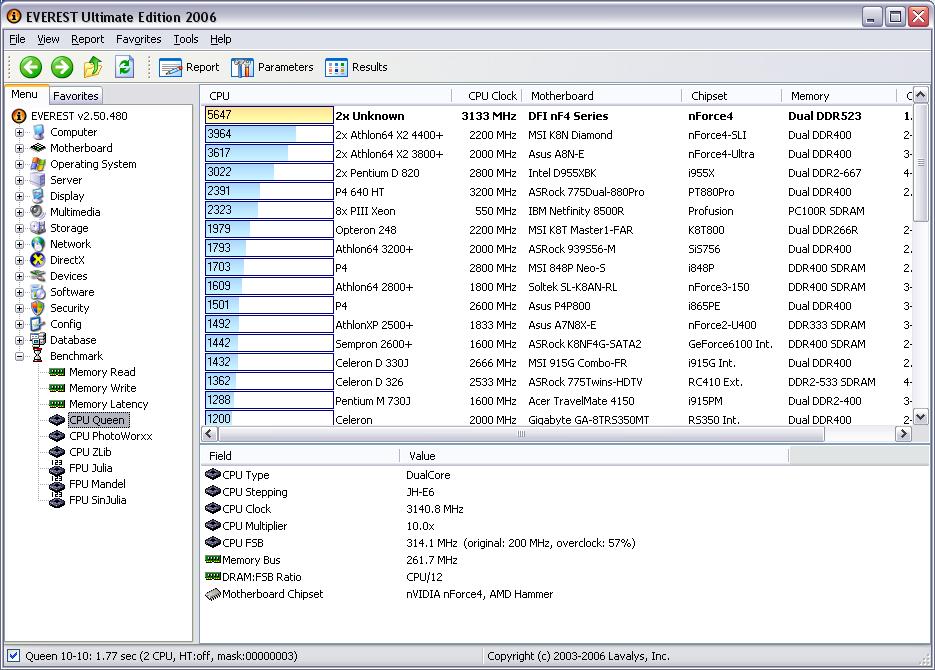
Task: Select Multimedia tree item
Action: (x=75, y=212)
